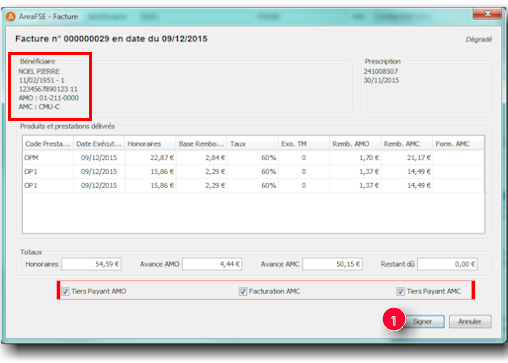The image size is (508, 363).
Task: Toggle the Tiers Payant AMO checkbox
Action: 65,291
